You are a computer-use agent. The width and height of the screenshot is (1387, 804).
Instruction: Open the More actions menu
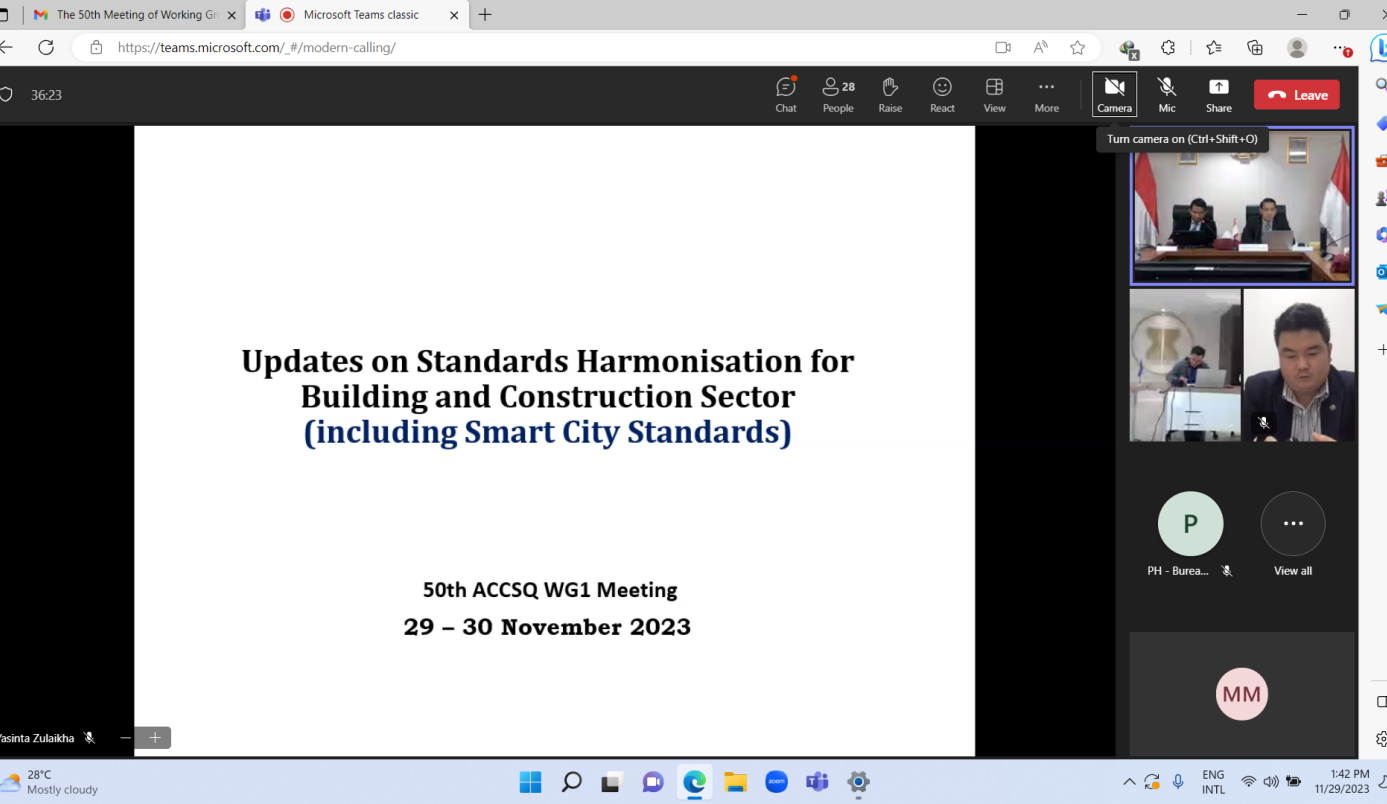1046,95
